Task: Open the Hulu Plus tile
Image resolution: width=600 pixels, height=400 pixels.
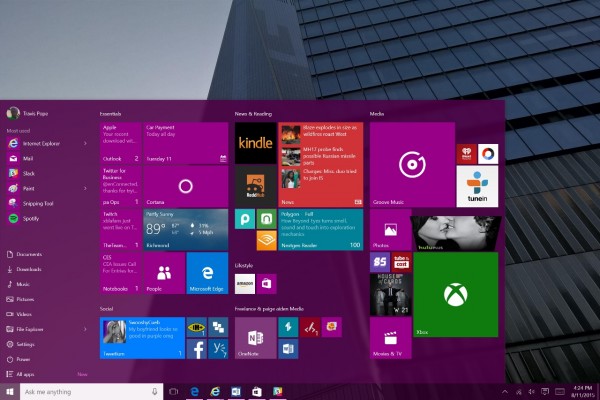Action: point(456,233)
